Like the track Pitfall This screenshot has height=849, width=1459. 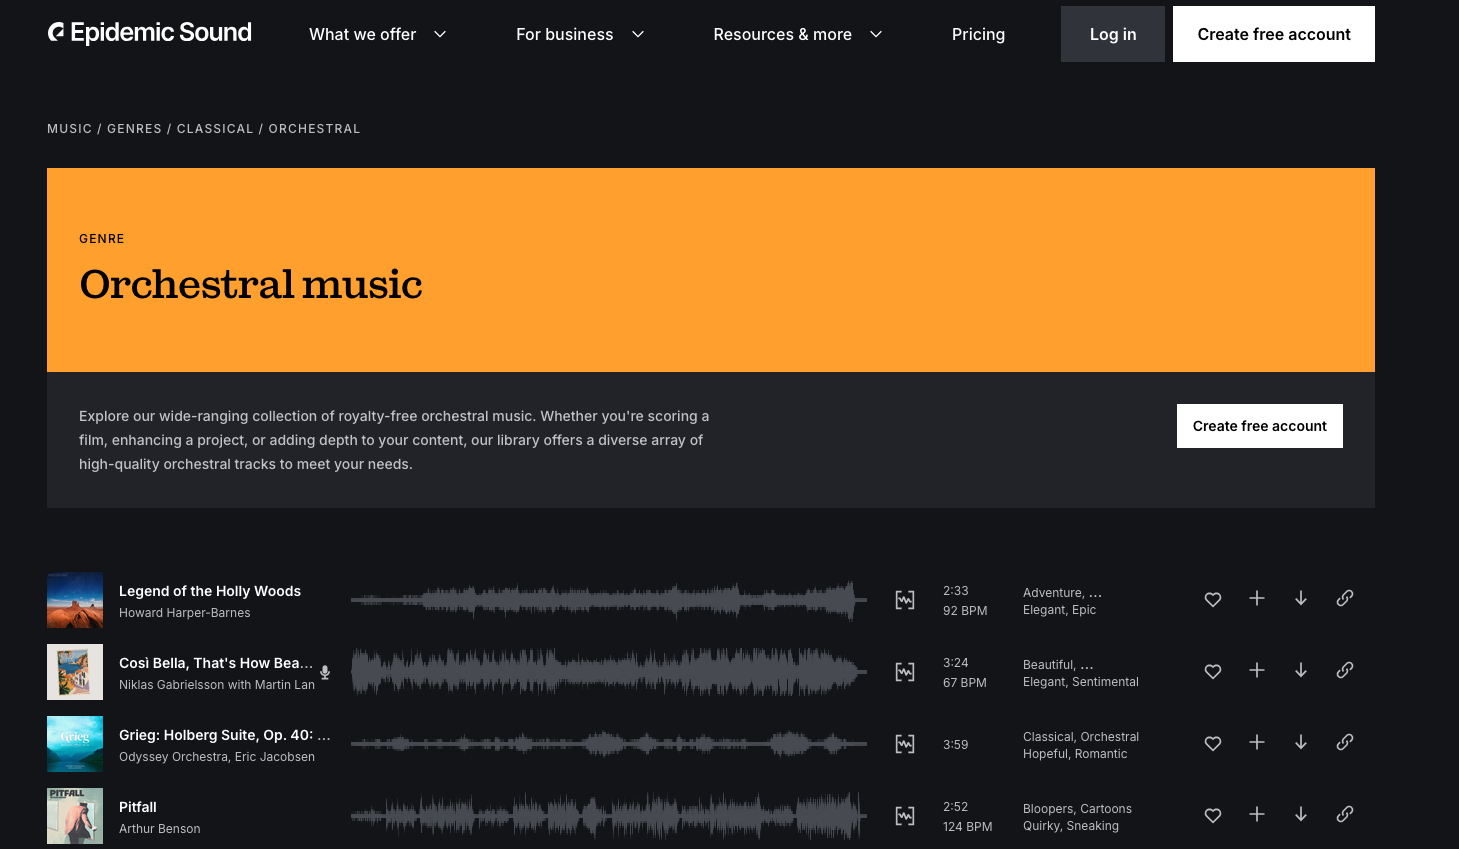(x=1213, y=815)
